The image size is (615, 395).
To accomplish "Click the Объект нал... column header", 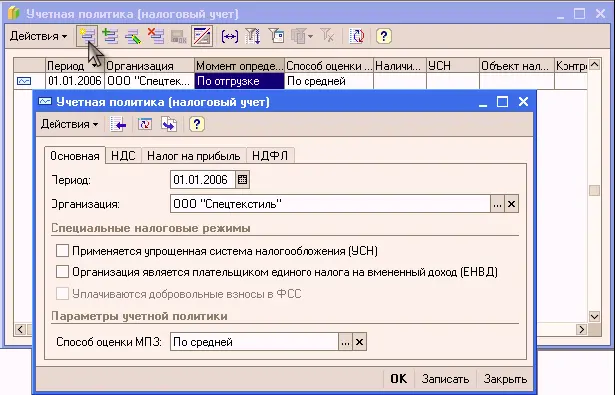I will pyautogui.click(x=517, y=66).
